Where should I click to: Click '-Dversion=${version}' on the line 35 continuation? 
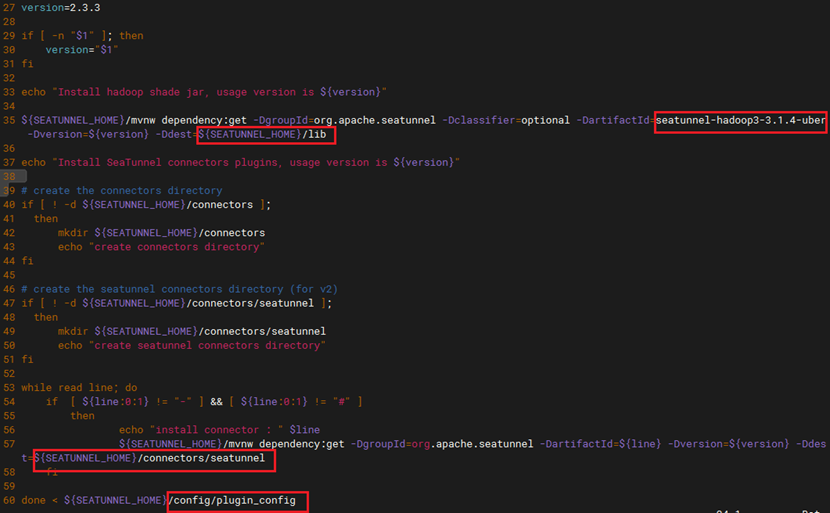88,134
